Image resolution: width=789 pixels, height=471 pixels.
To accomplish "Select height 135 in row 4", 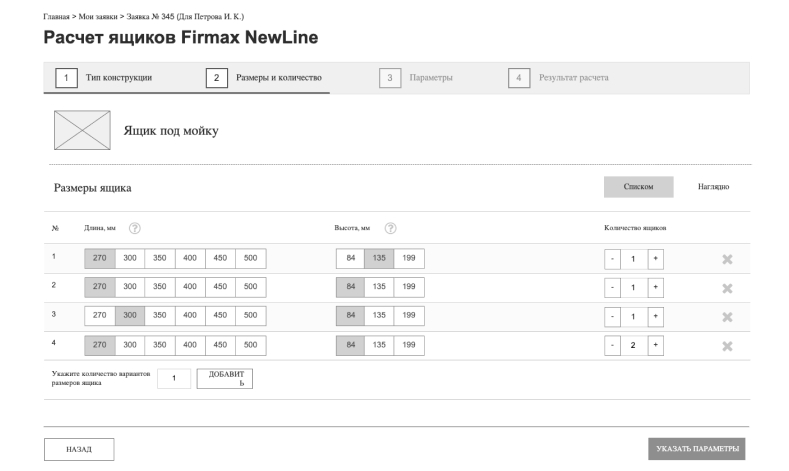I will point(379,345).
